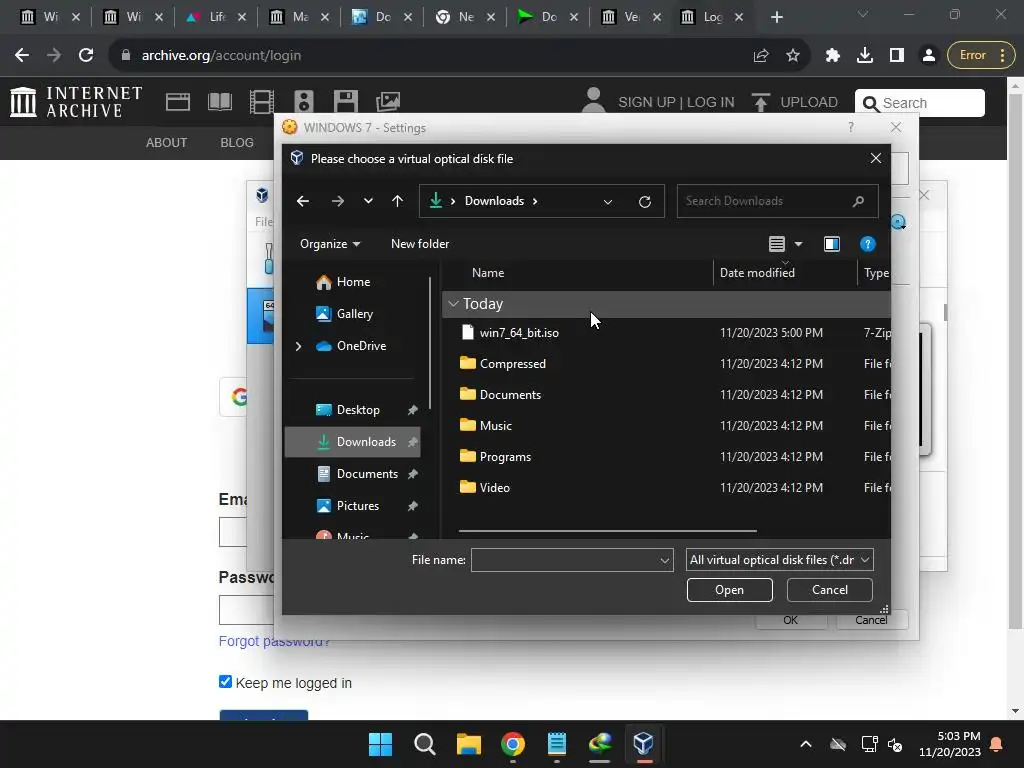Open Chrome extensions puzzle icon
Image resolution: width=1024 pixels, height=768 pixels.
833,56
